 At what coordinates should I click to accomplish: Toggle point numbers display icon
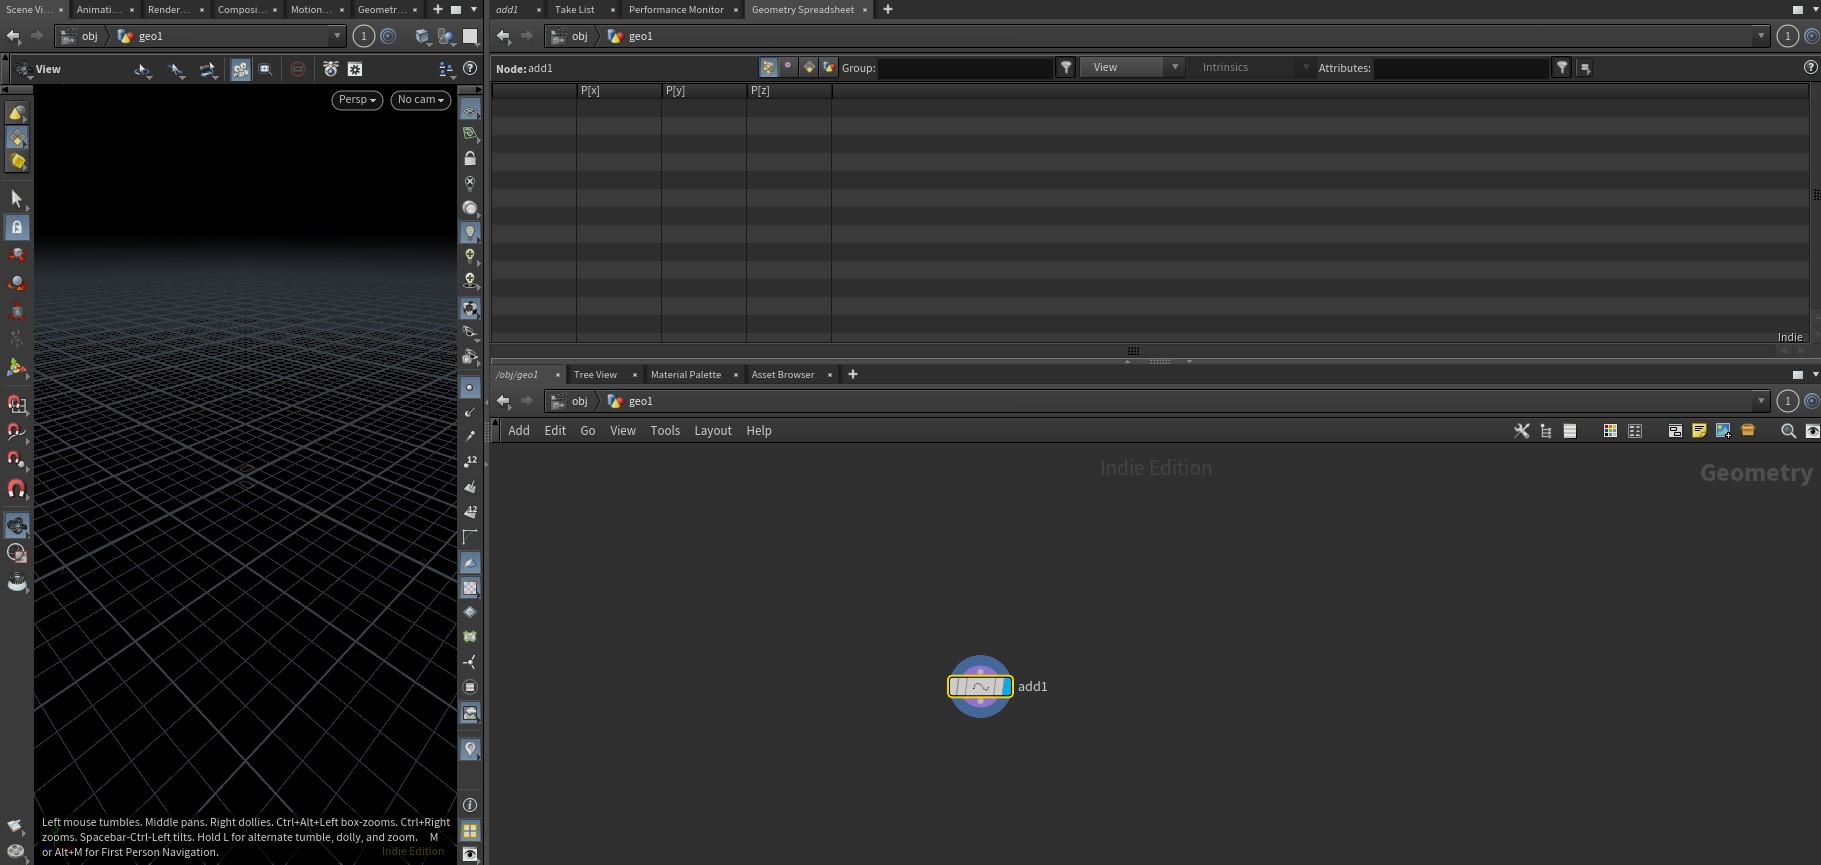point(470,461)
